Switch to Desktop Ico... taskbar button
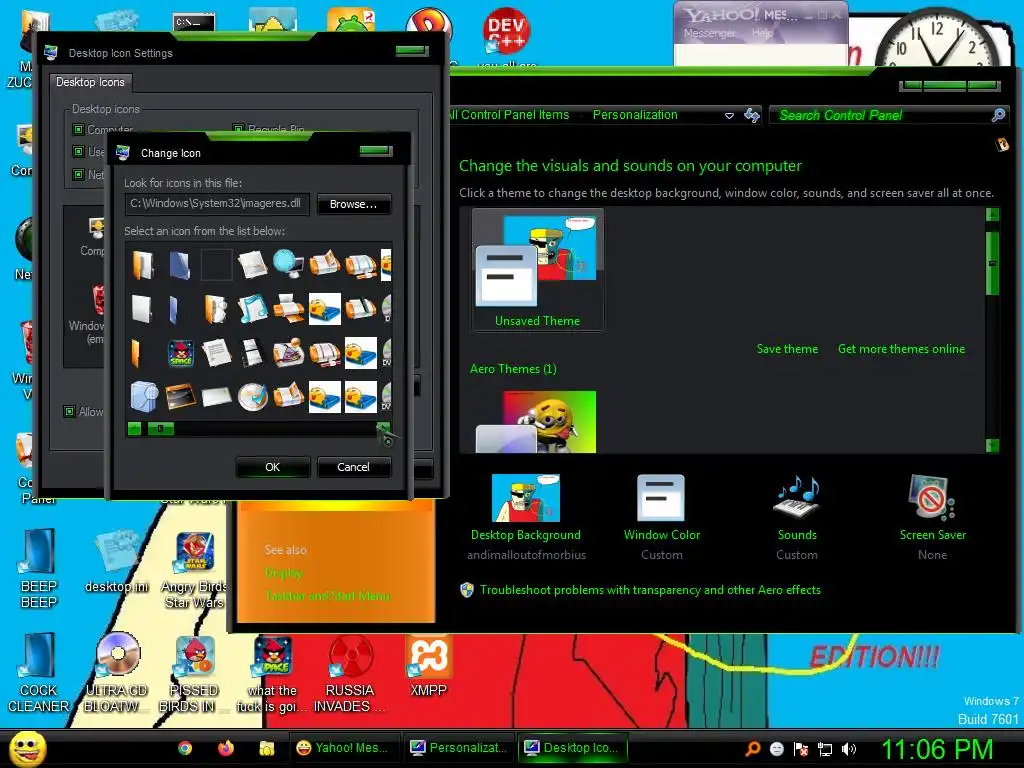Viewport: 1024px width, 768px height. coord(572,748)
